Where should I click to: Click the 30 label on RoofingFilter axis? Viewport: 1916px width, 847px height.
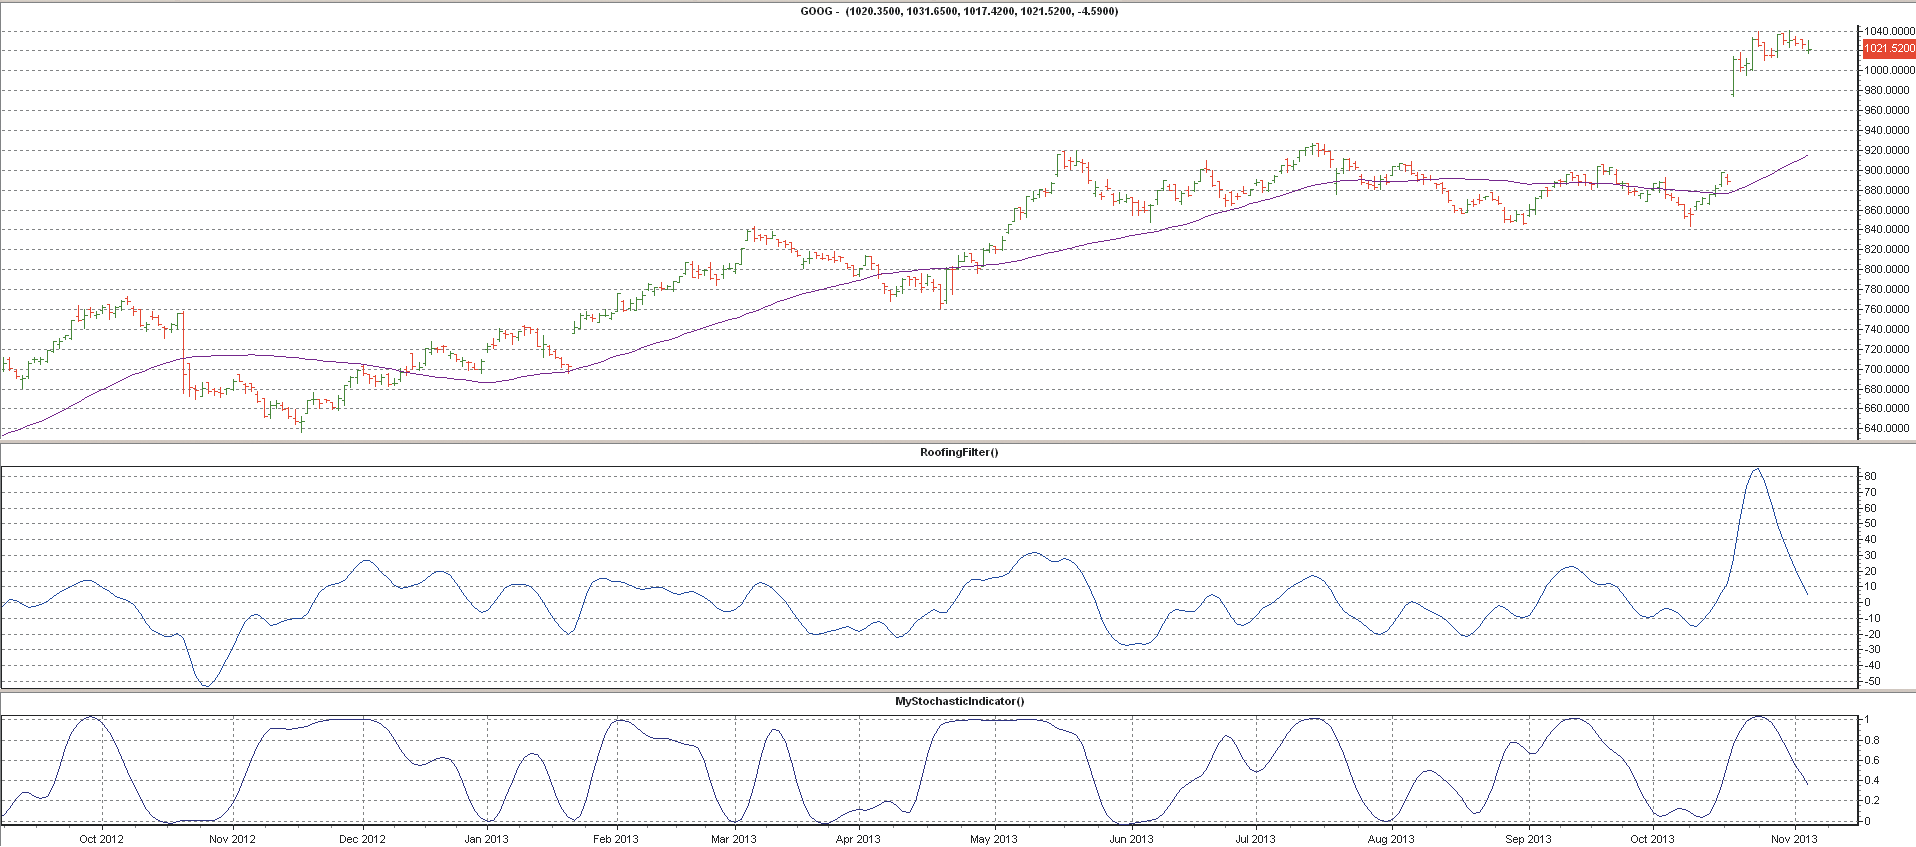point(1870,555)
